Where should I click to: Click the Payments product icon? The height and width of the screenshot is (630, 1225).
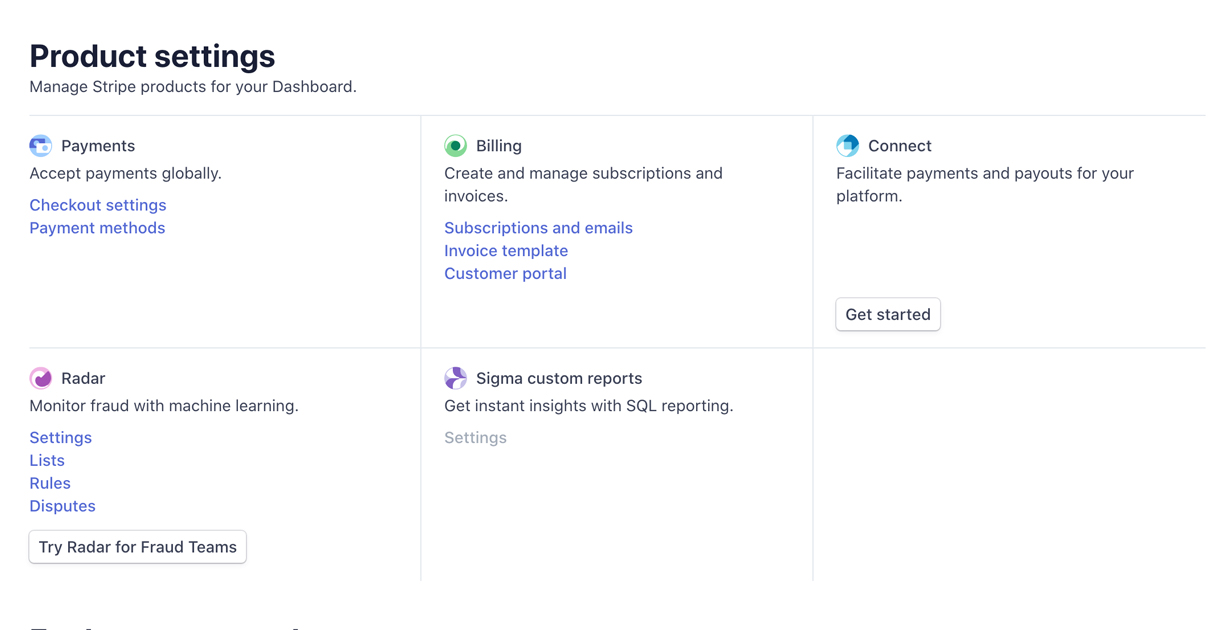(x=40, y=146)
